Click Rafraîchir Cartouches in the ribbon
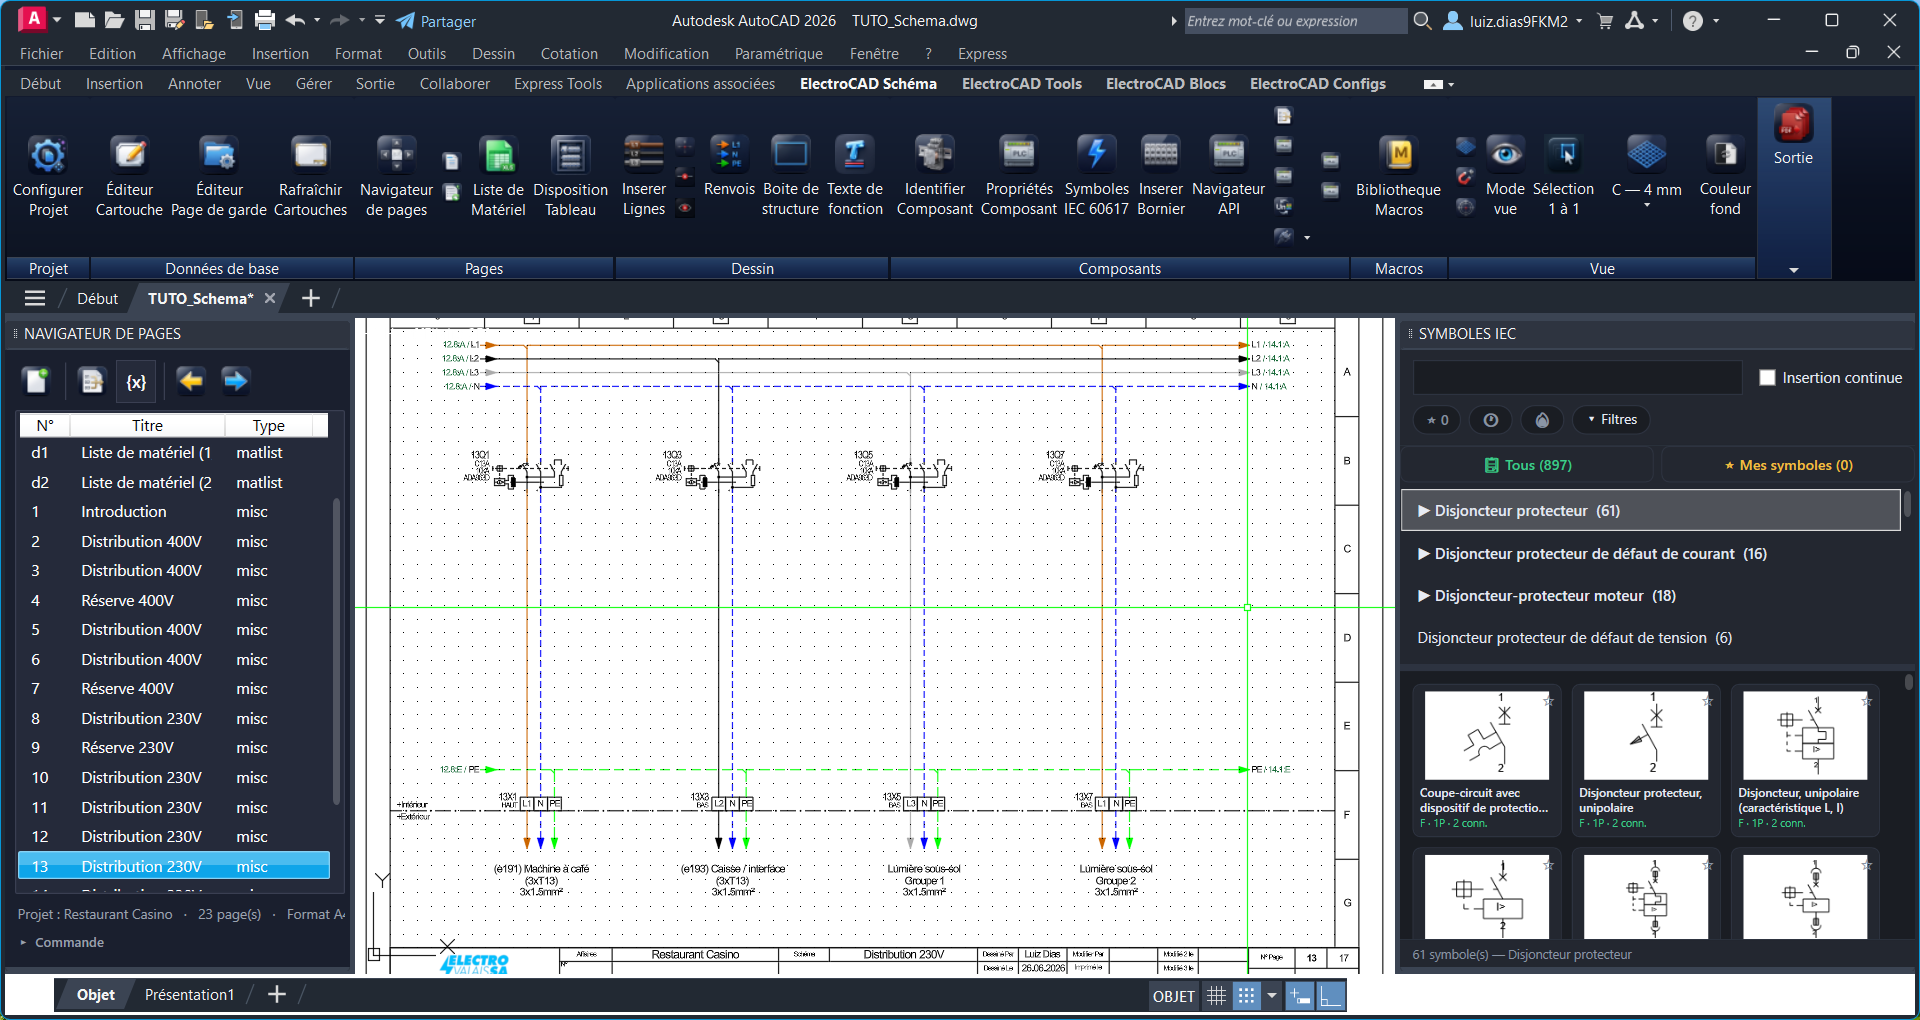Image resolution: width=1920 pixels, height=1020 pixels. [310, 176]
